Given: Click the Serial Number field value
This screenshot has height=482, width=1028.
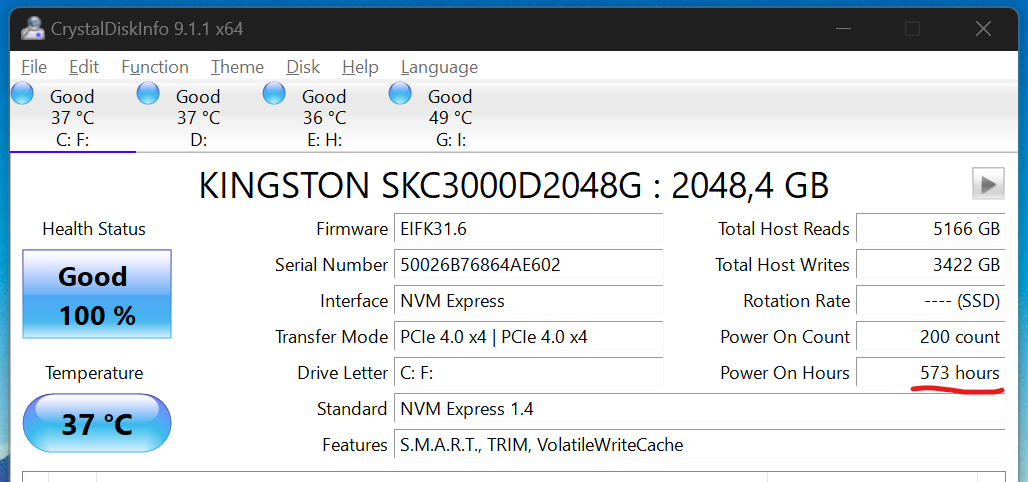Looking at the screenshot, I should click(528, 265).
